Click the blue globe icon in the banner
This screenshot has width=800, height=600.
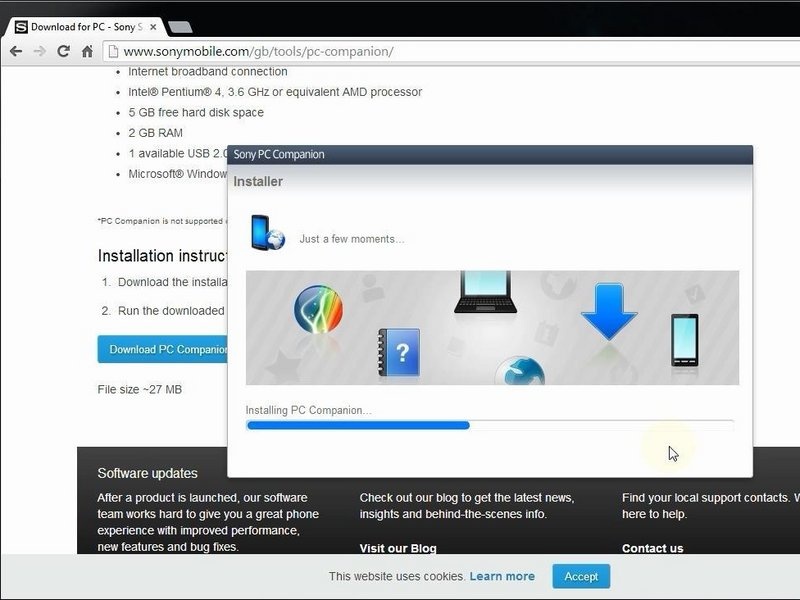point(520,371)
